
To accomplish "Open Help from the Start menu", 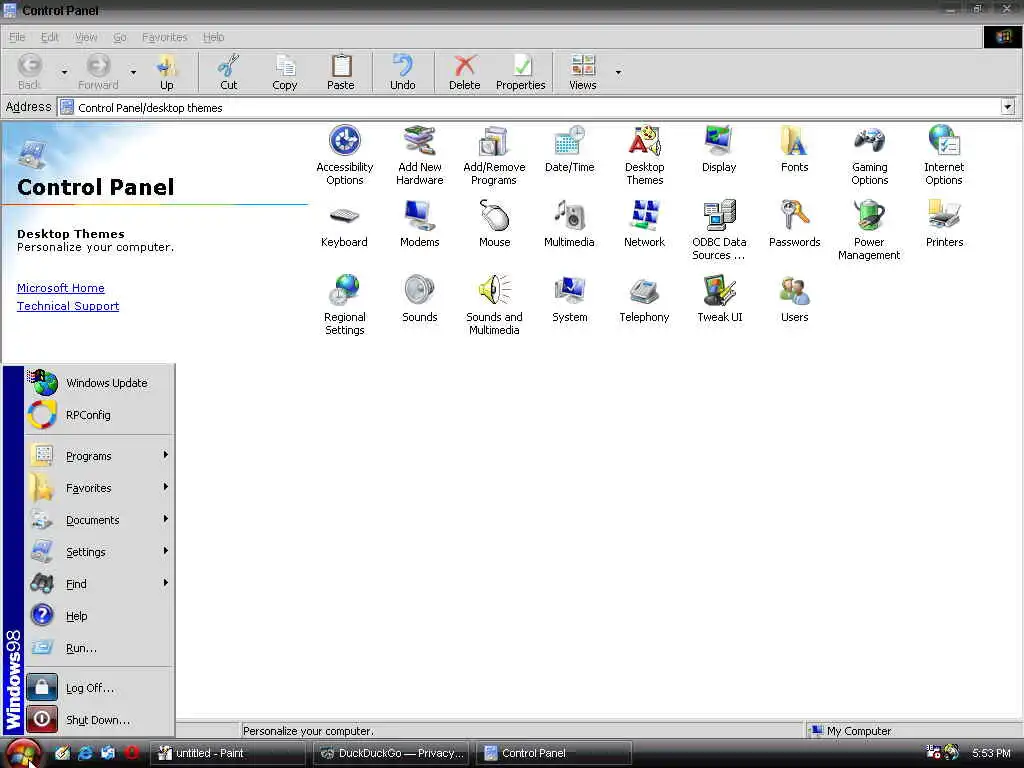I will [100, 615].
